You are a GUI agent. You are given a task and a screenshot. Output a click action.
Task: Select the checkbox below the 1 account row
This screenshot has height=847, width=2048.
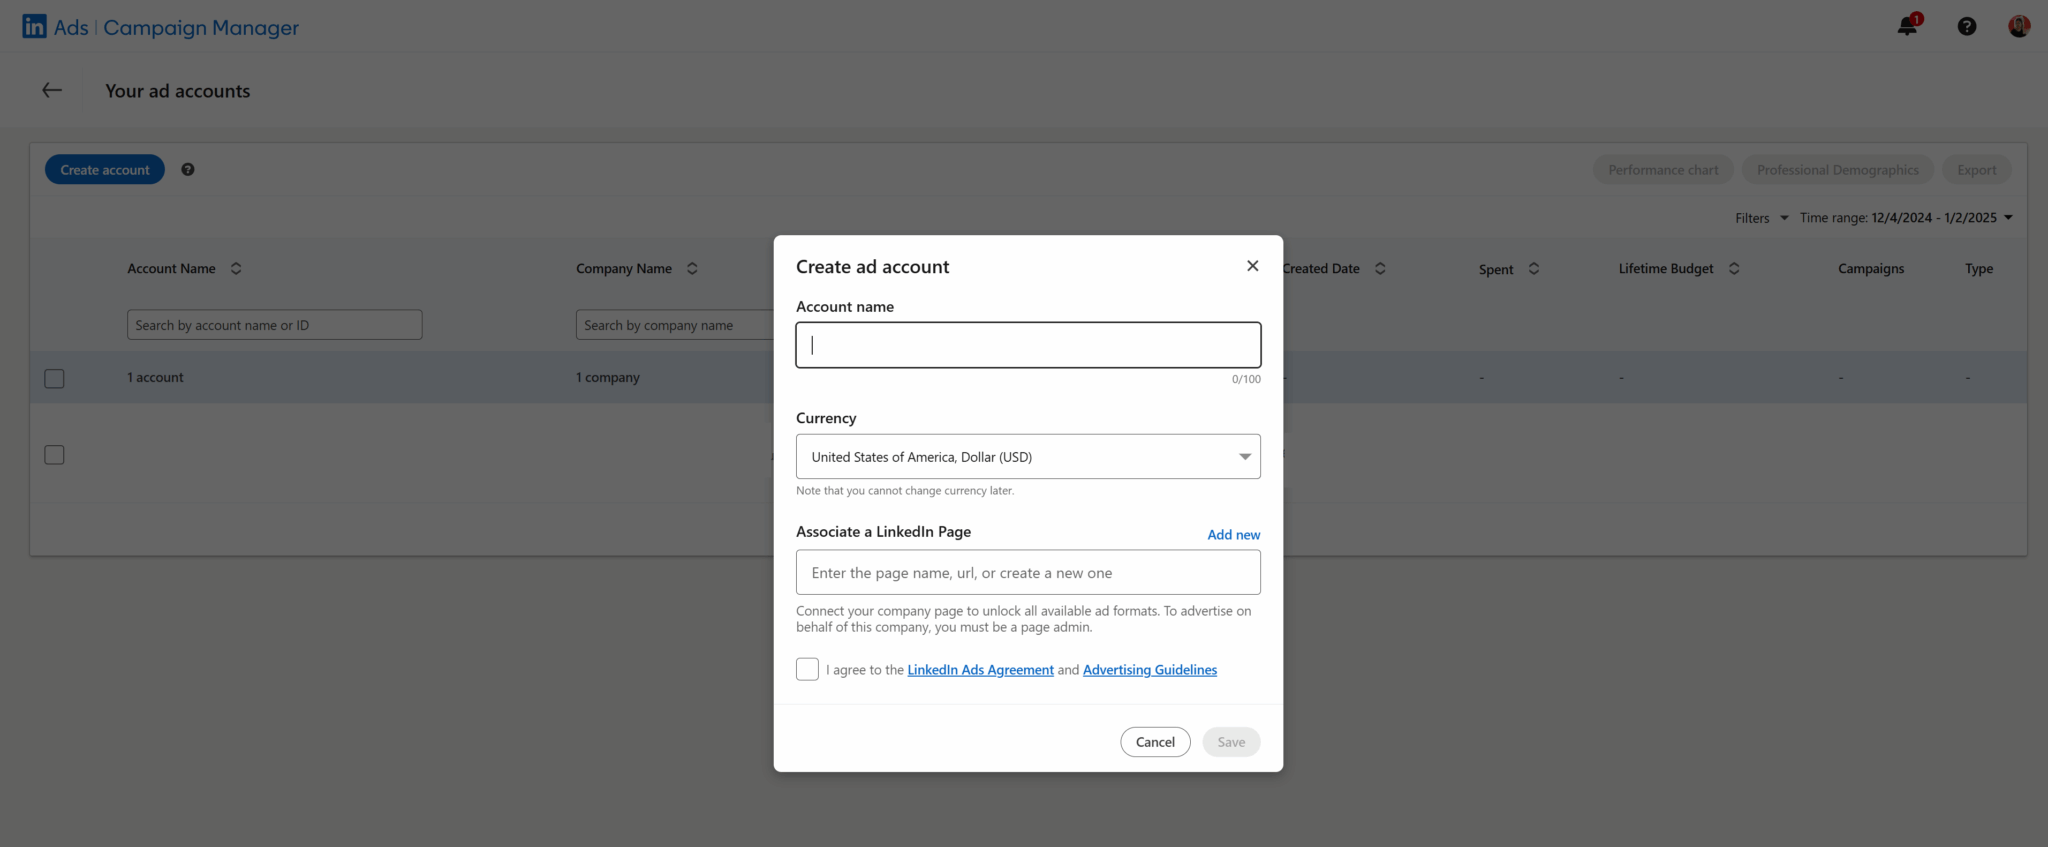pos(55,455)
